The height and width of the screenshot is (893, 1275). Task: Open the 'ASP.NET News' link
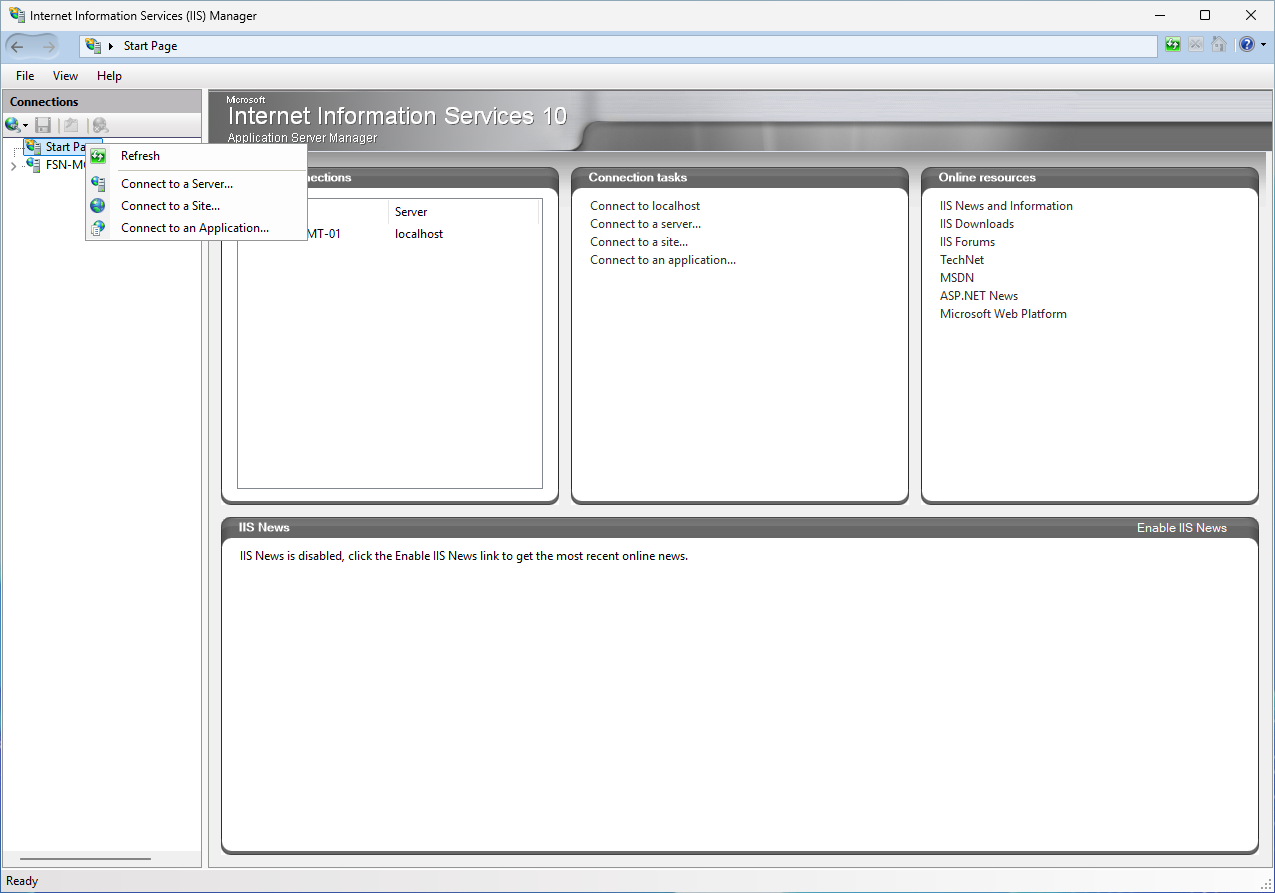[979, 296]
